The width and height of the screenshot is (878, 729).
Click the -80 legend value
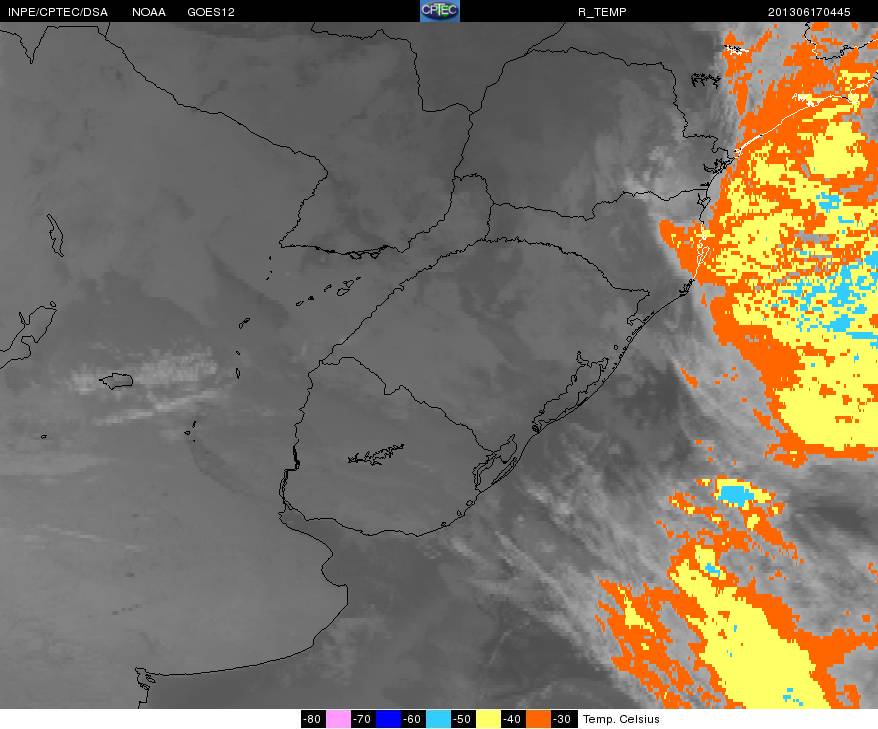pos(313,719)
